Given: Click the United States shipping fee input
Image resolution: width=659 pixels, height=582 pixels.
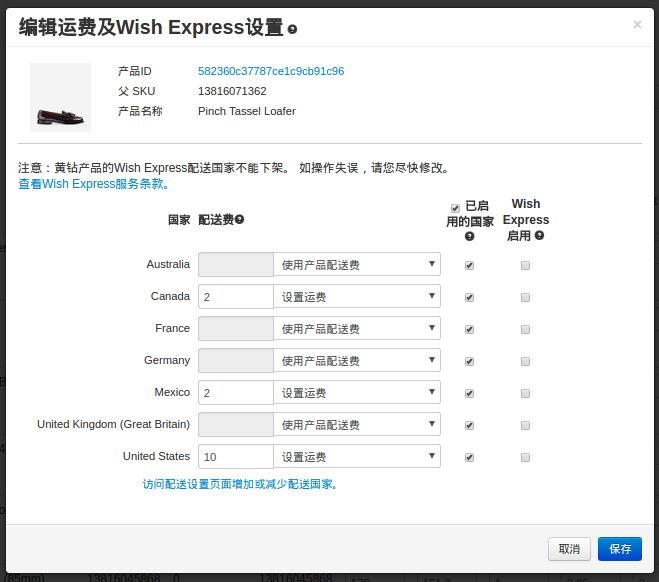Looking at the screenshot, I should tap(236, 457).
